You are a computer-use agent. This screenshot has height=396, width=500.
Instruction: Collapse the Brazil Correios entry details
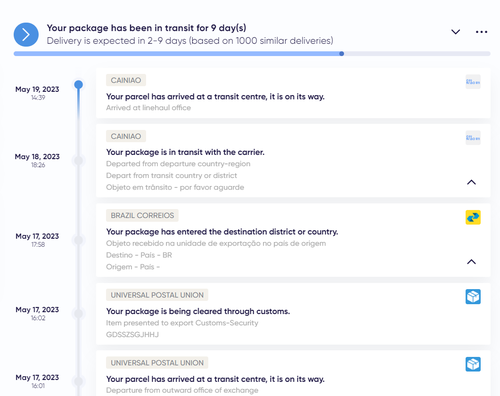pyautogui.click(x=471, y=262)
